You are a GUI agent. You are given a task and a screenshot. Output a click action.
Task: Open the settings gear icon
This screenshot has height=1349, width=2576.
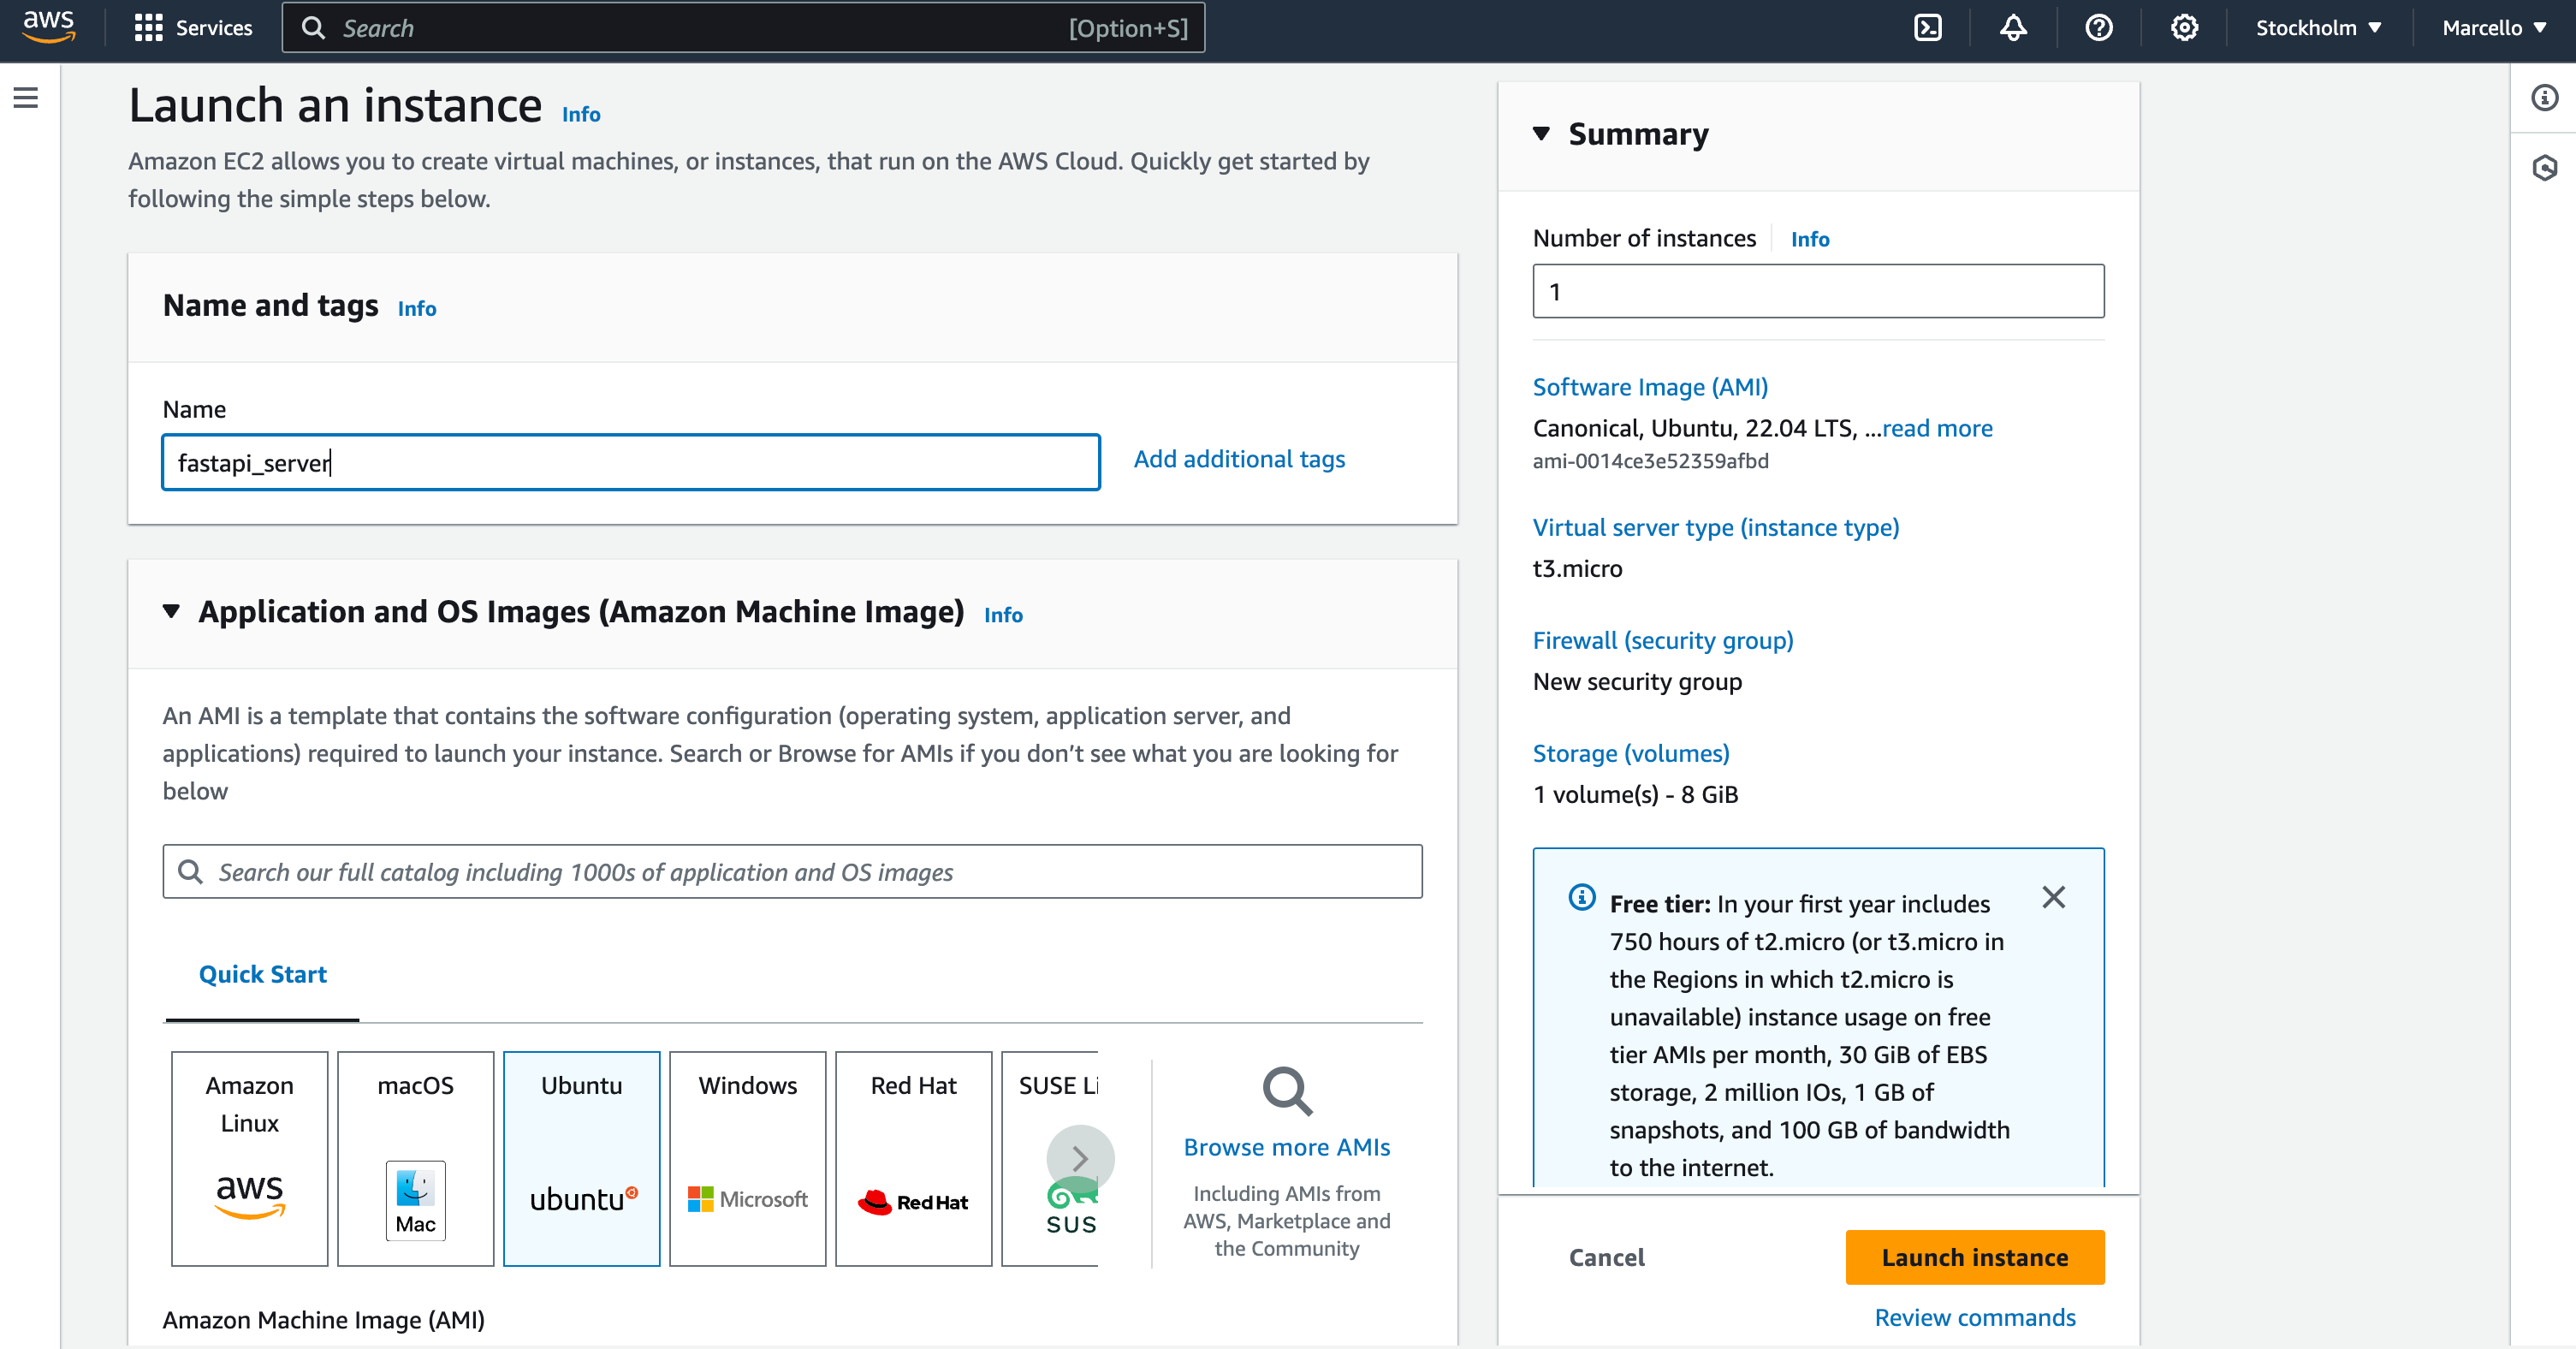tap(2184, 28)
